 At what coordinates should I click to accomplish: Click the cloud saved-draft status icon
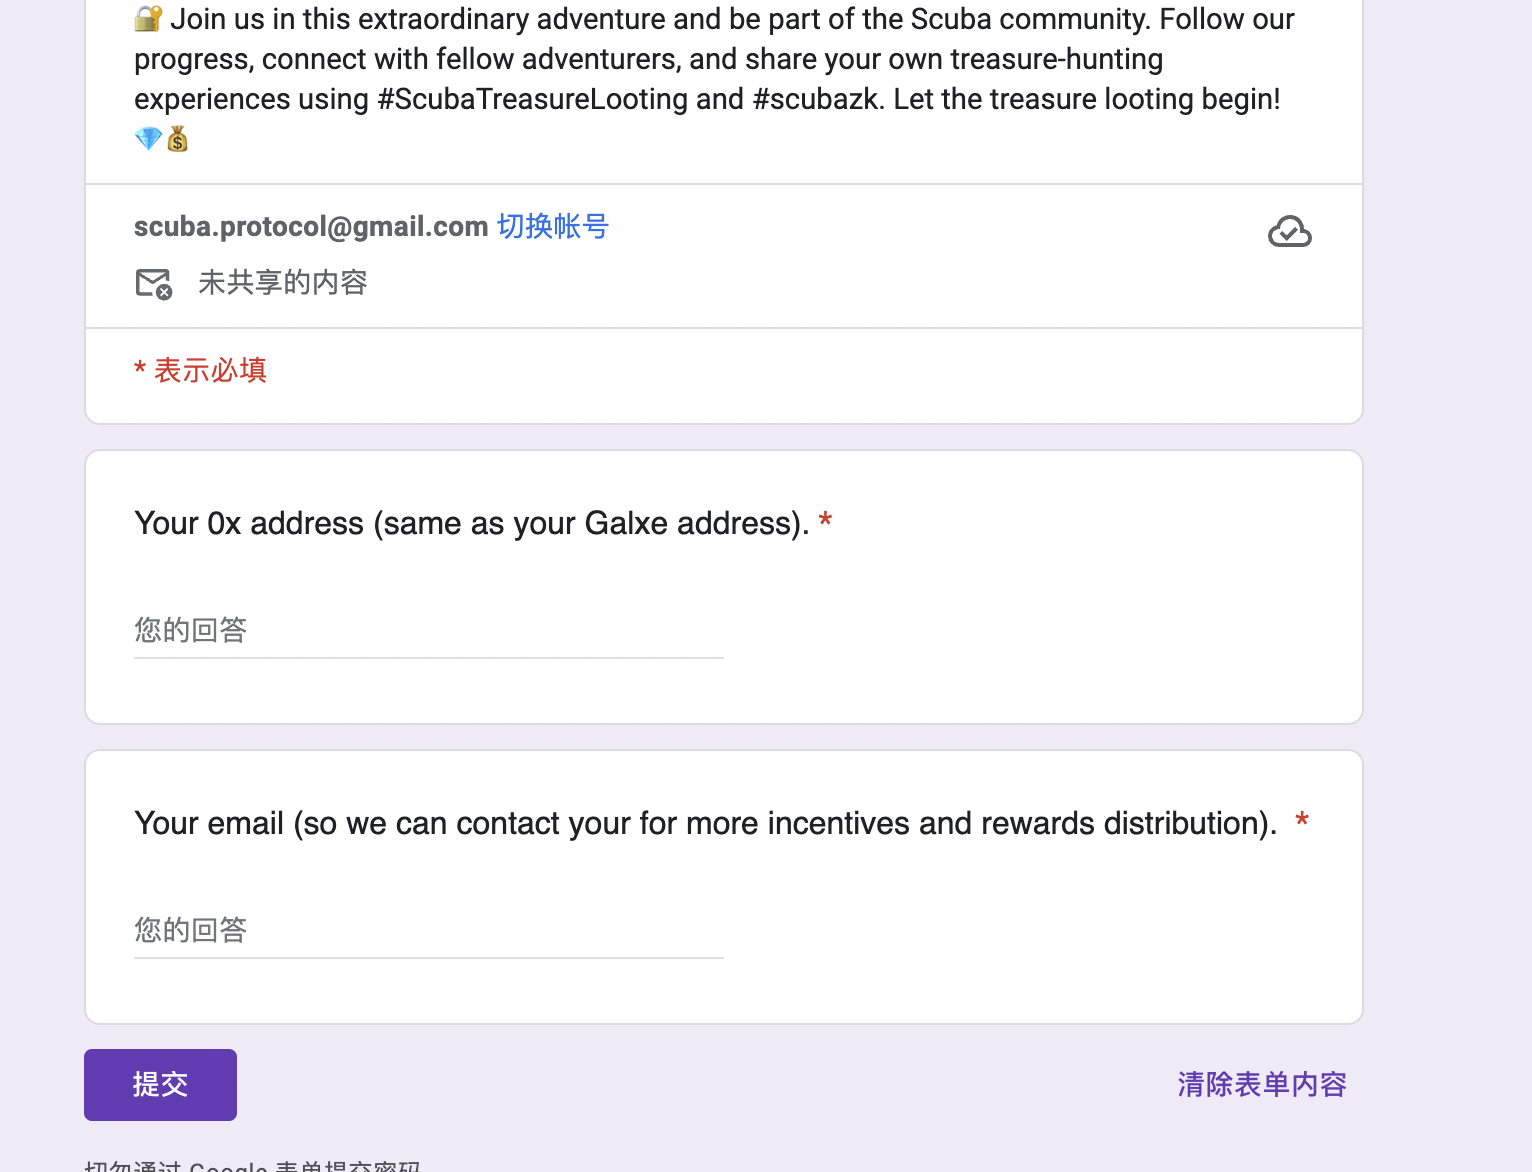click(1289, 232)
